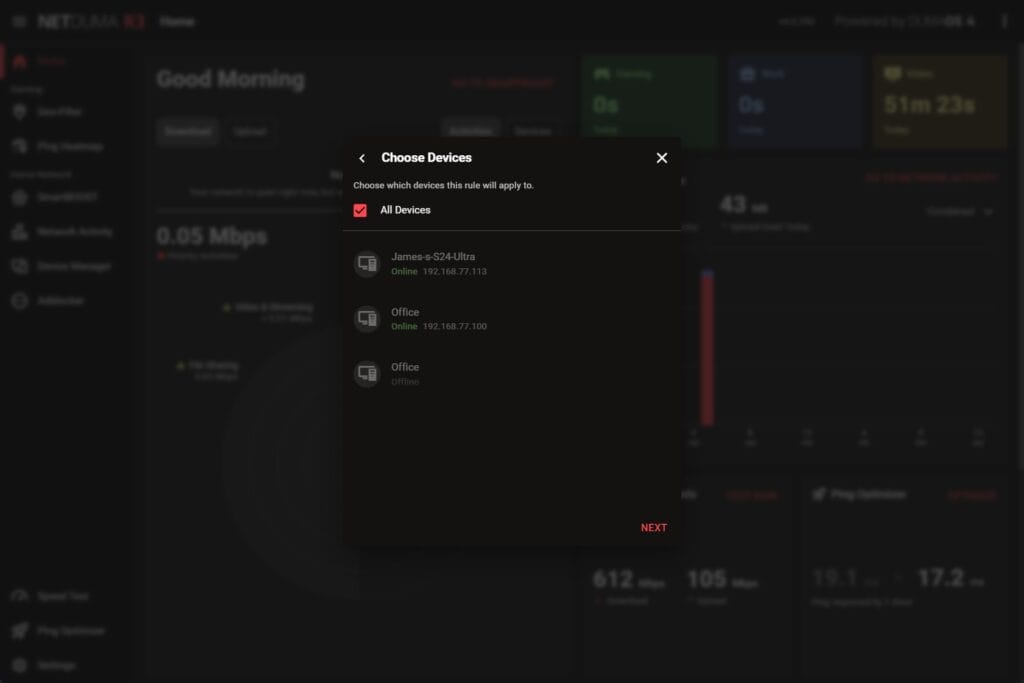Switch to the Upload tab

pyautogui.click(x=249, y=131)
